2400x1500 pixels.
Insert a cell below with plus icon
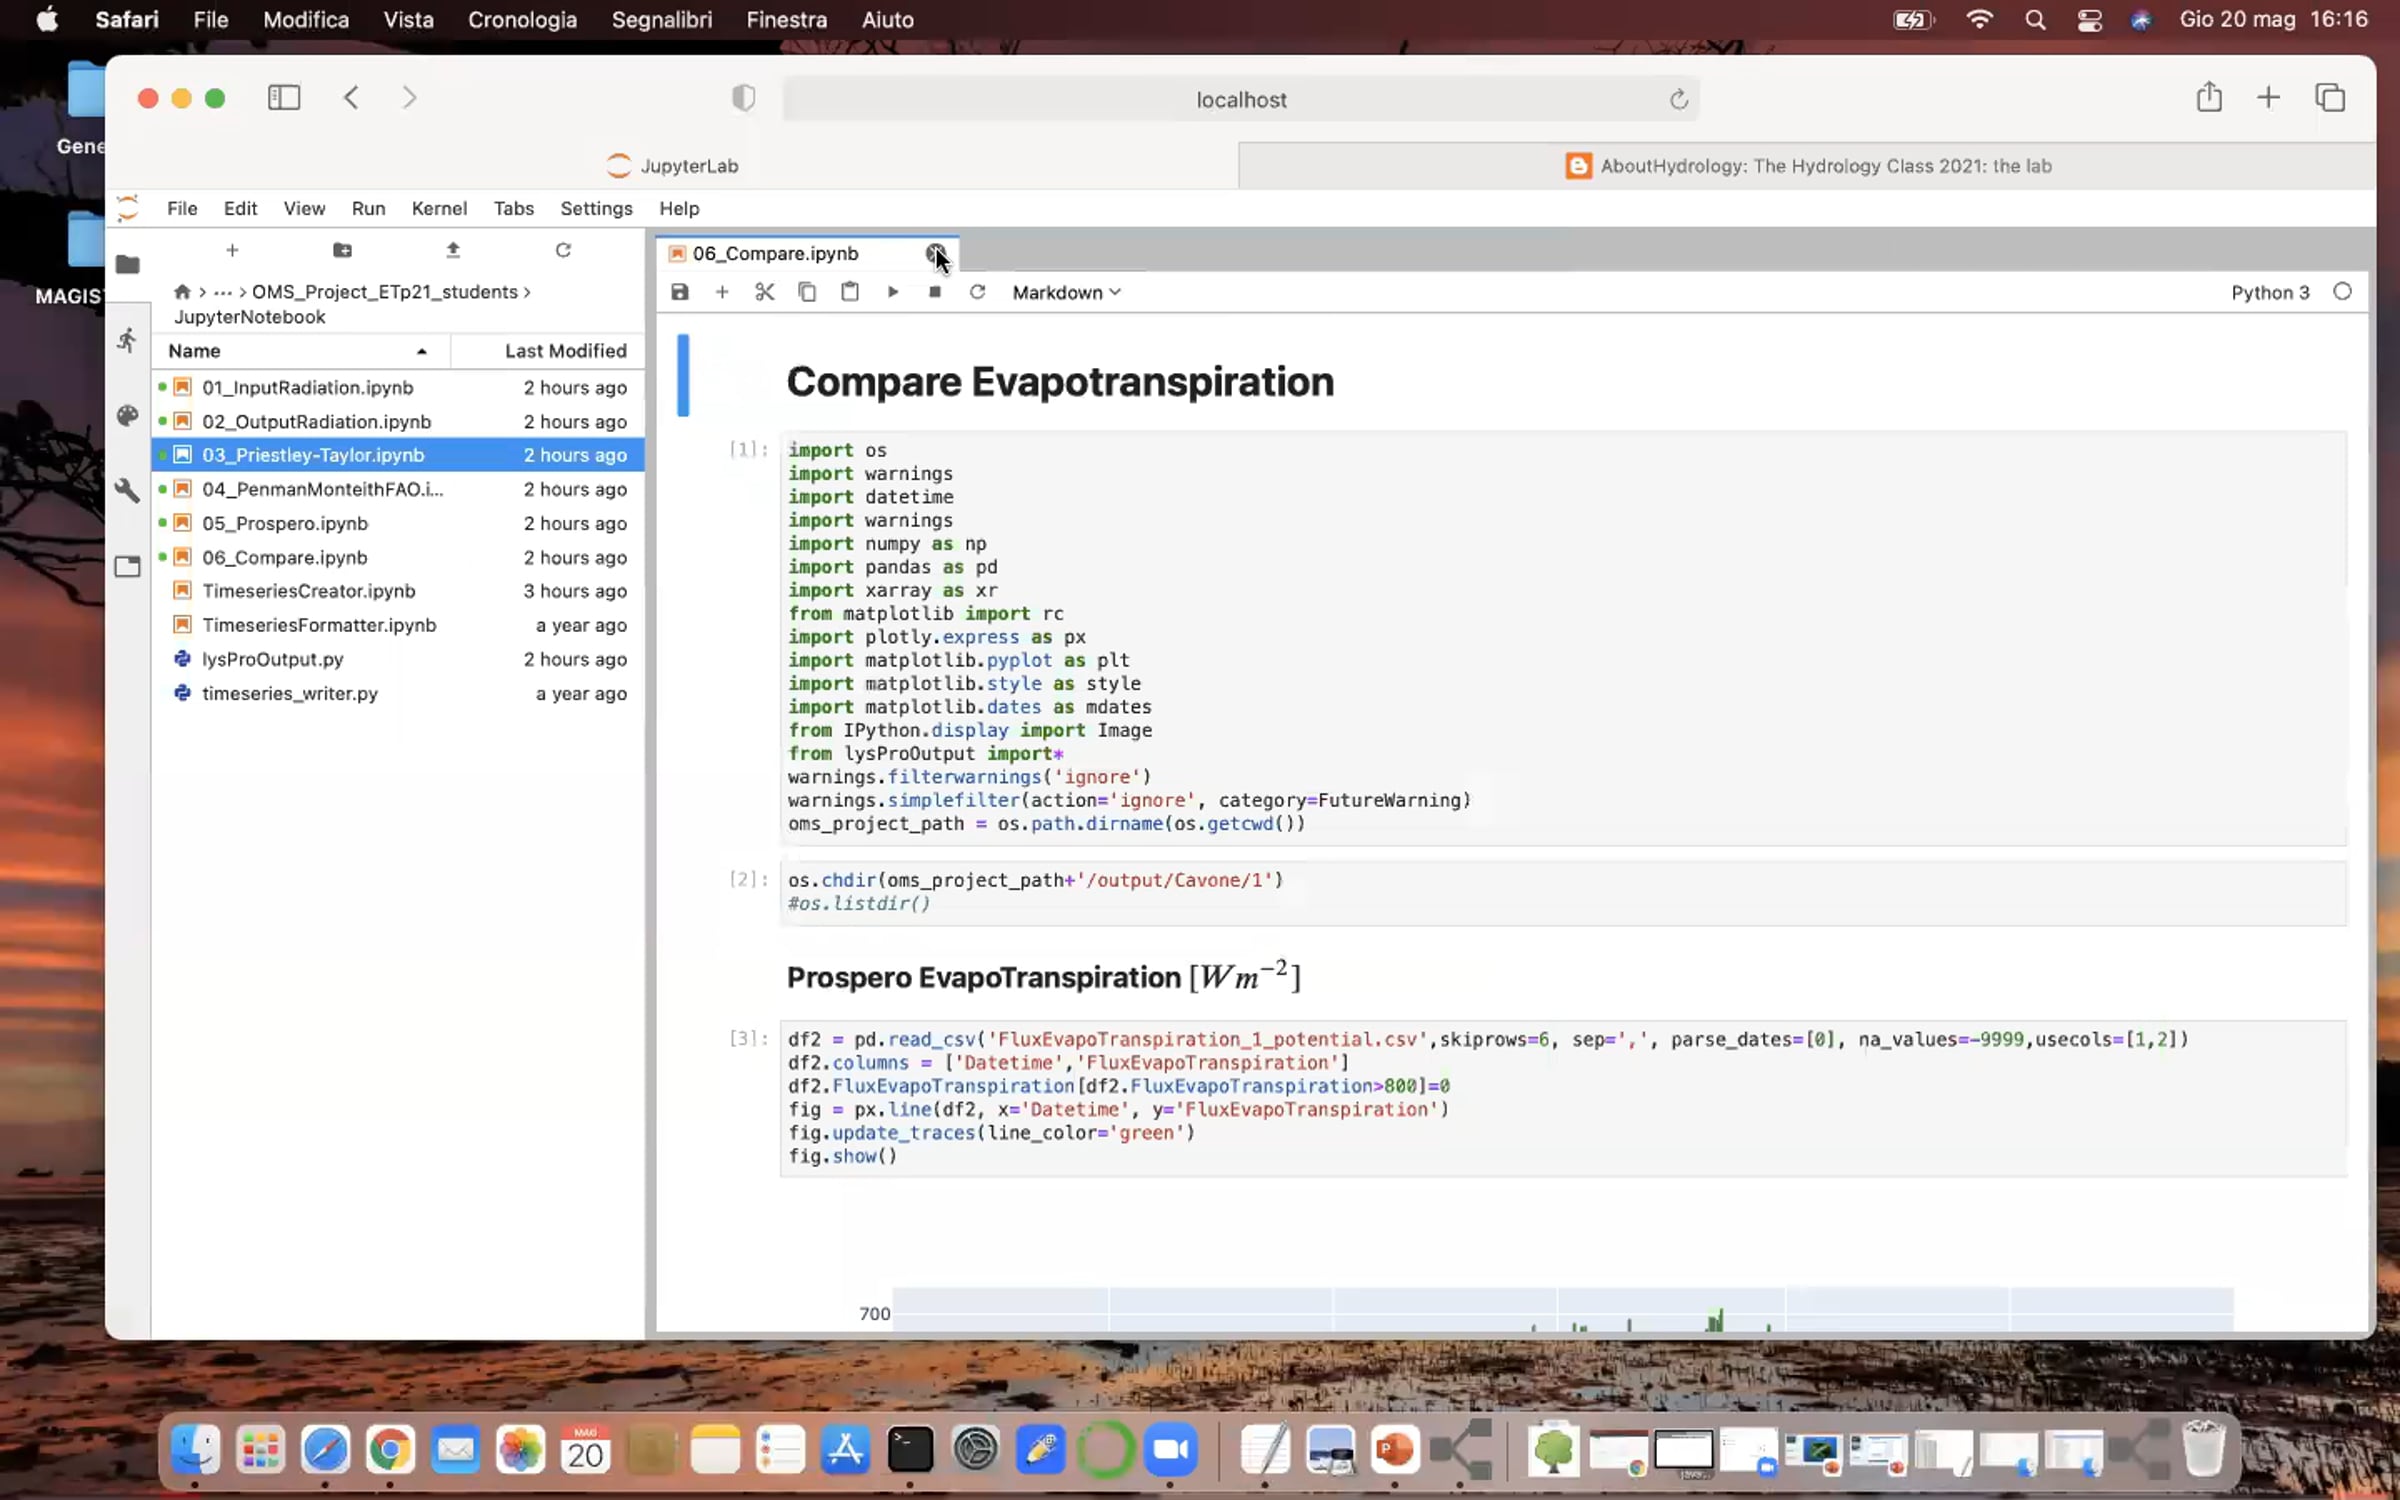(722, 292)
